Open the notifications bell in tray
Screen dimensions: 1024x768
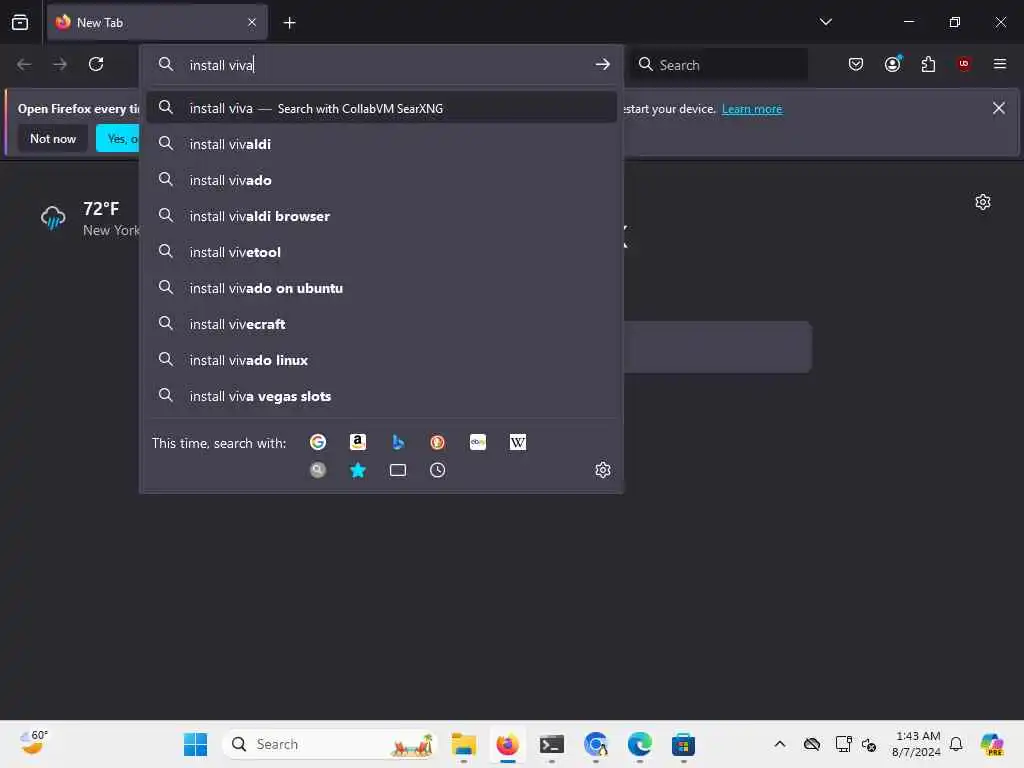pos(956,744)
